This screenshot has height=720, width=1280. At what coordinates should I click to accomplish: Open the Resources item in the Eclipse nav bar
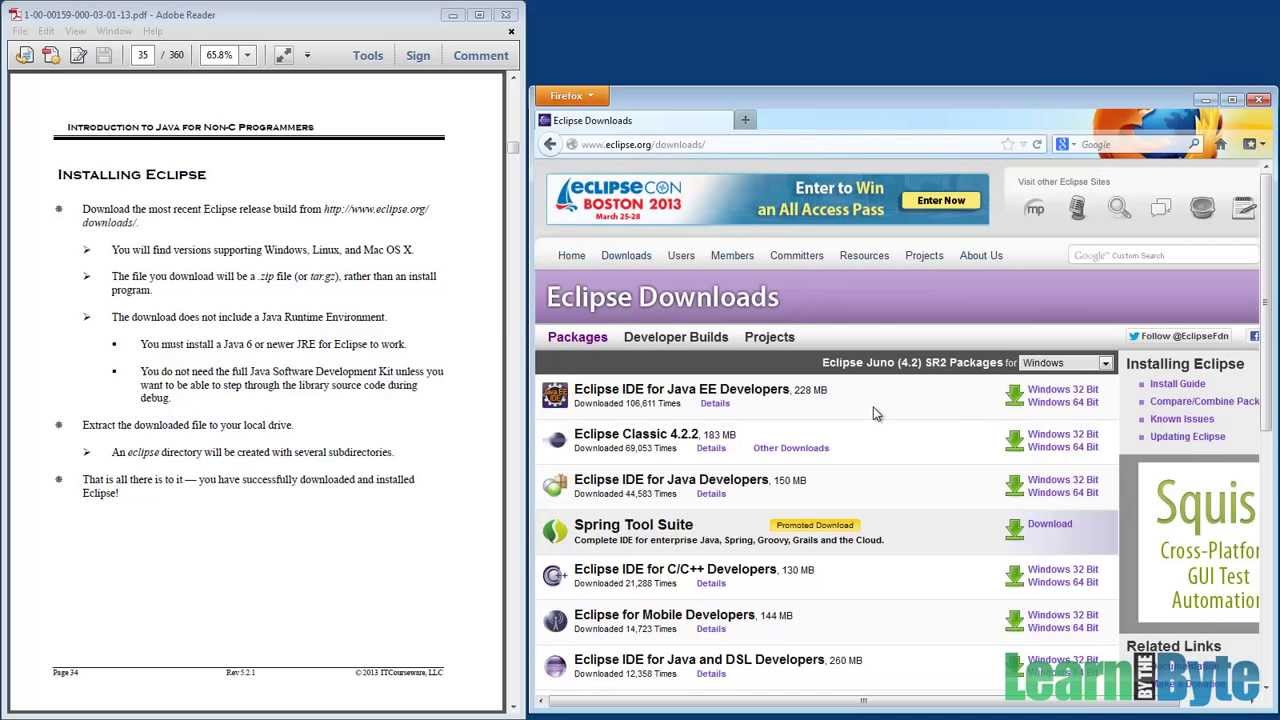tap(864, 255)
